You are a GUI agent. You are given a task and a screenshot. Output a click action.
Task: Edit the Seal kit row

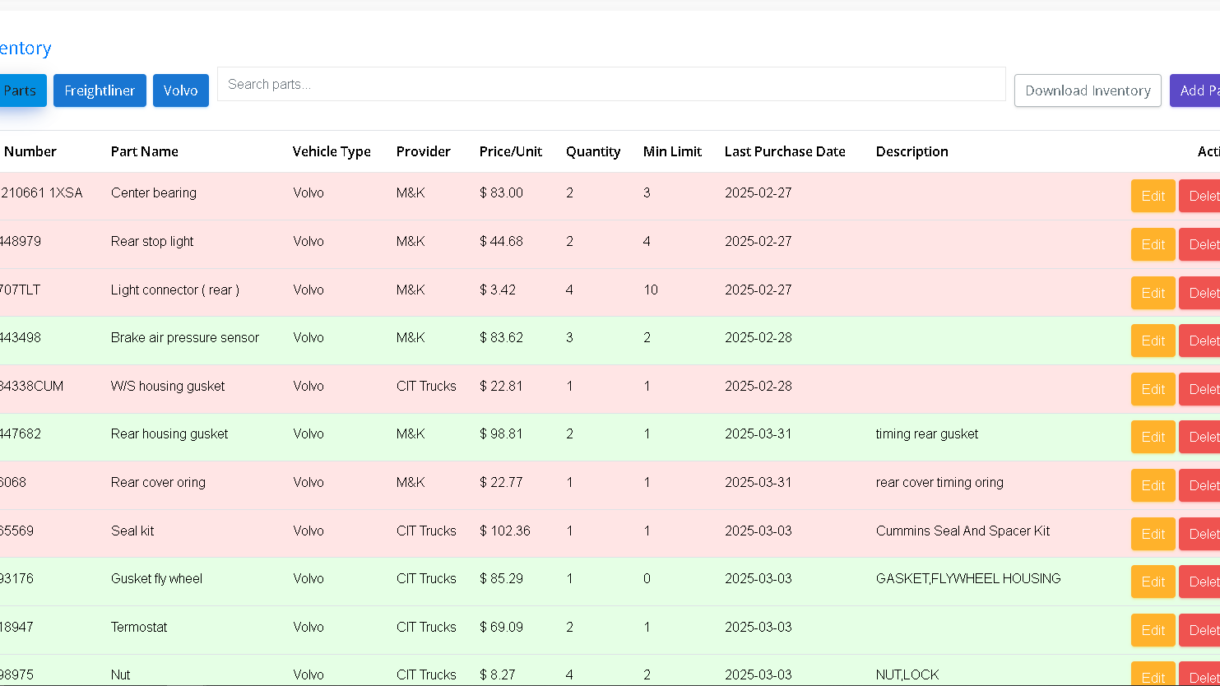(1153, 534)
